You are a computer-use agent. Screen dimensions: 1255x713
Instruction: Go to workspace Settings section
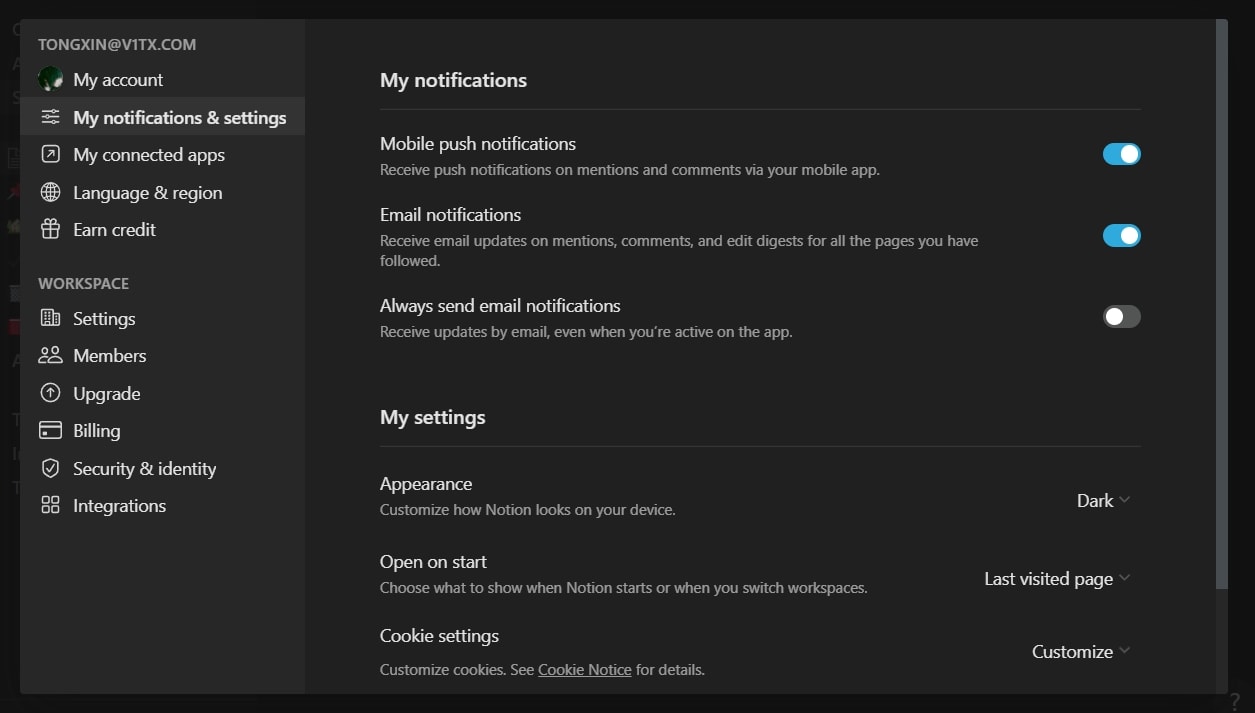tap(104, 318)
